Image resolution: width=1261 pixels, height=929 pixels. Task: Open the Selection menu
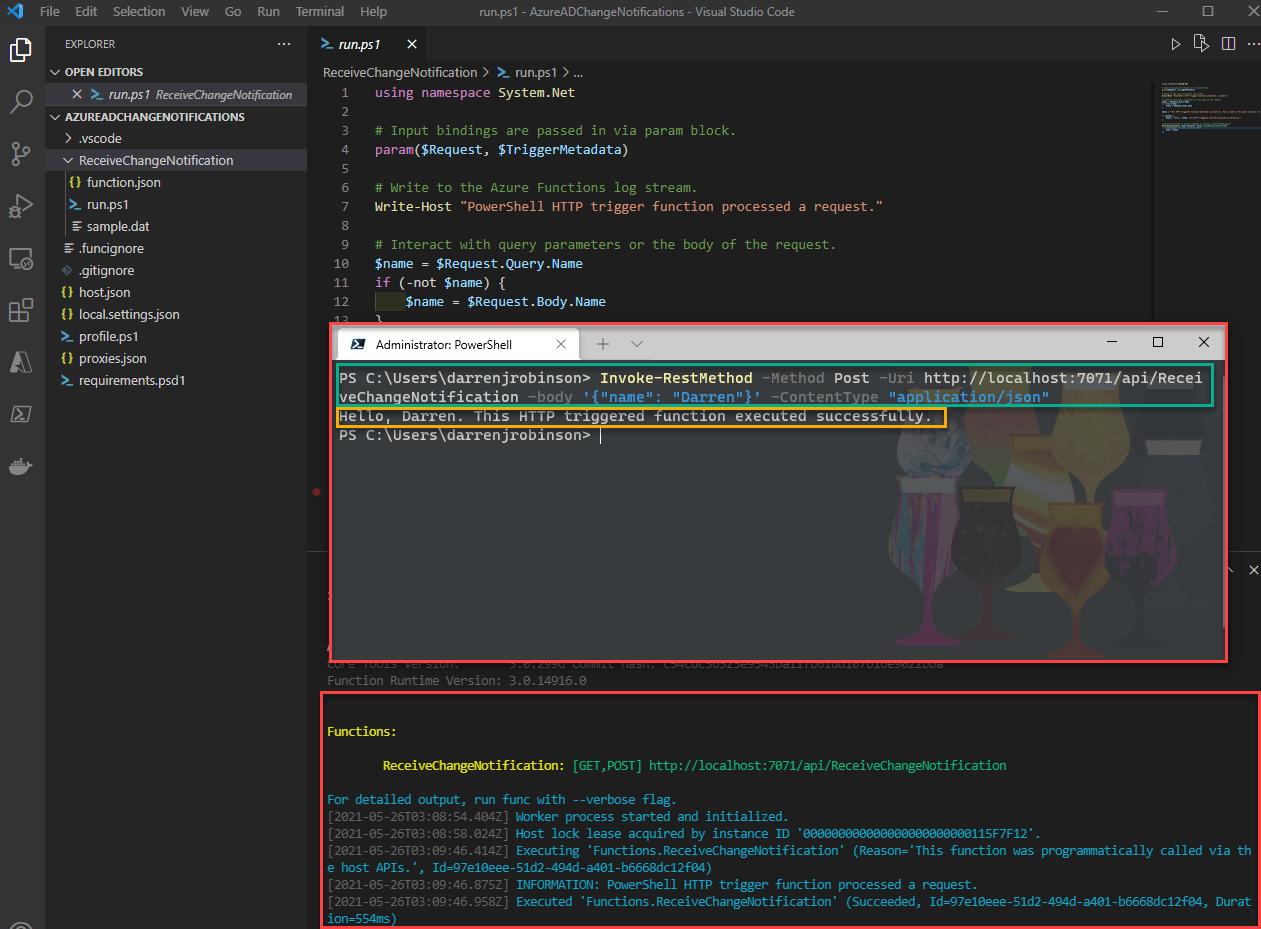tap(139, 11)
